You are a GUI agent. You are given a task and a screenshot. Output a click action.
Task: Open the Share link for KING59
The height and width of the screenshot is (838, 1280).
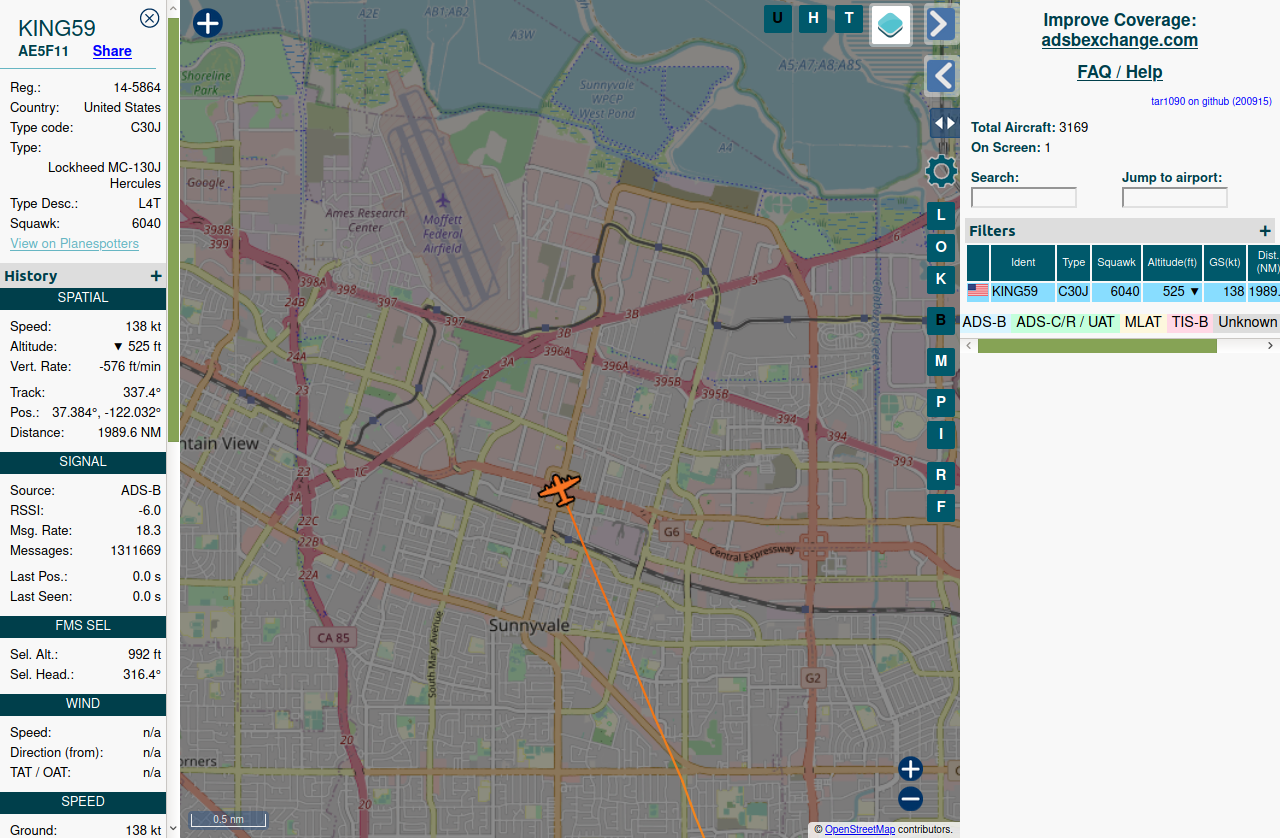click(x=112, y=51)
